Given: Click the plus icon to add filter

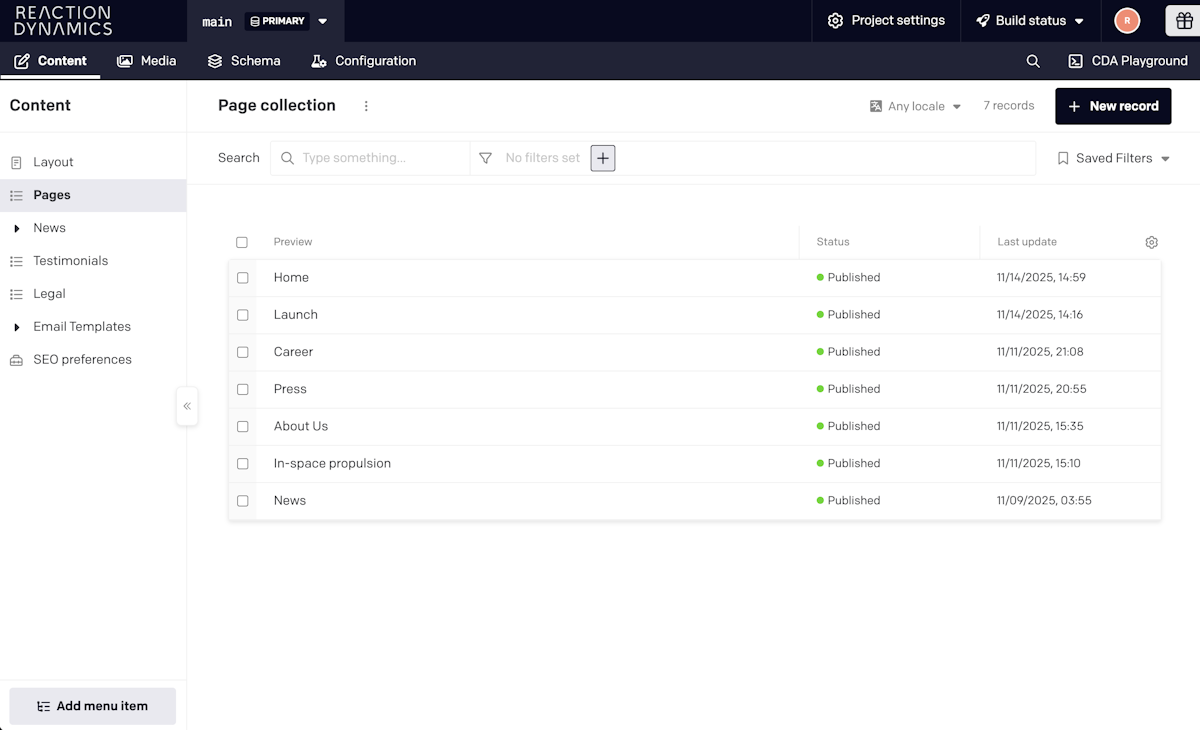Looking at the screenshot, I should click(x=602, y=158).
